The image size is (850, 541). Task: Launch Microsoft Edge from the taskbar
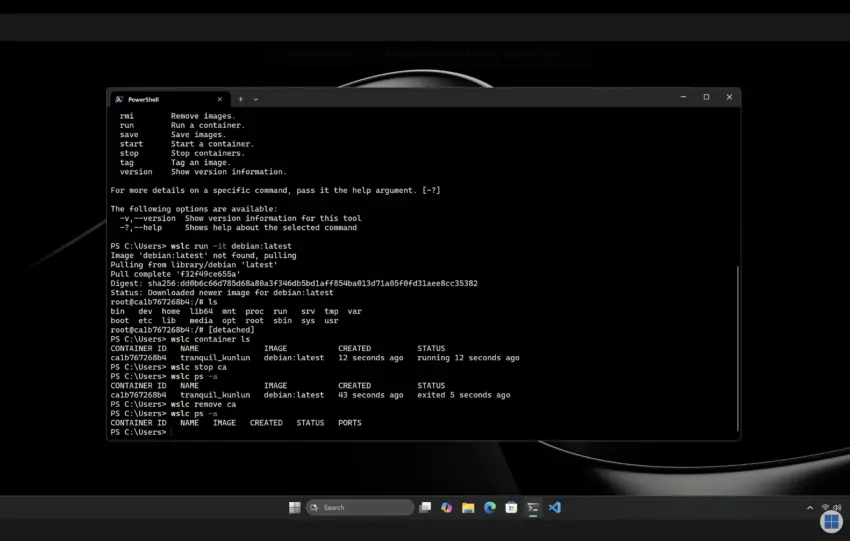[490, 507]
